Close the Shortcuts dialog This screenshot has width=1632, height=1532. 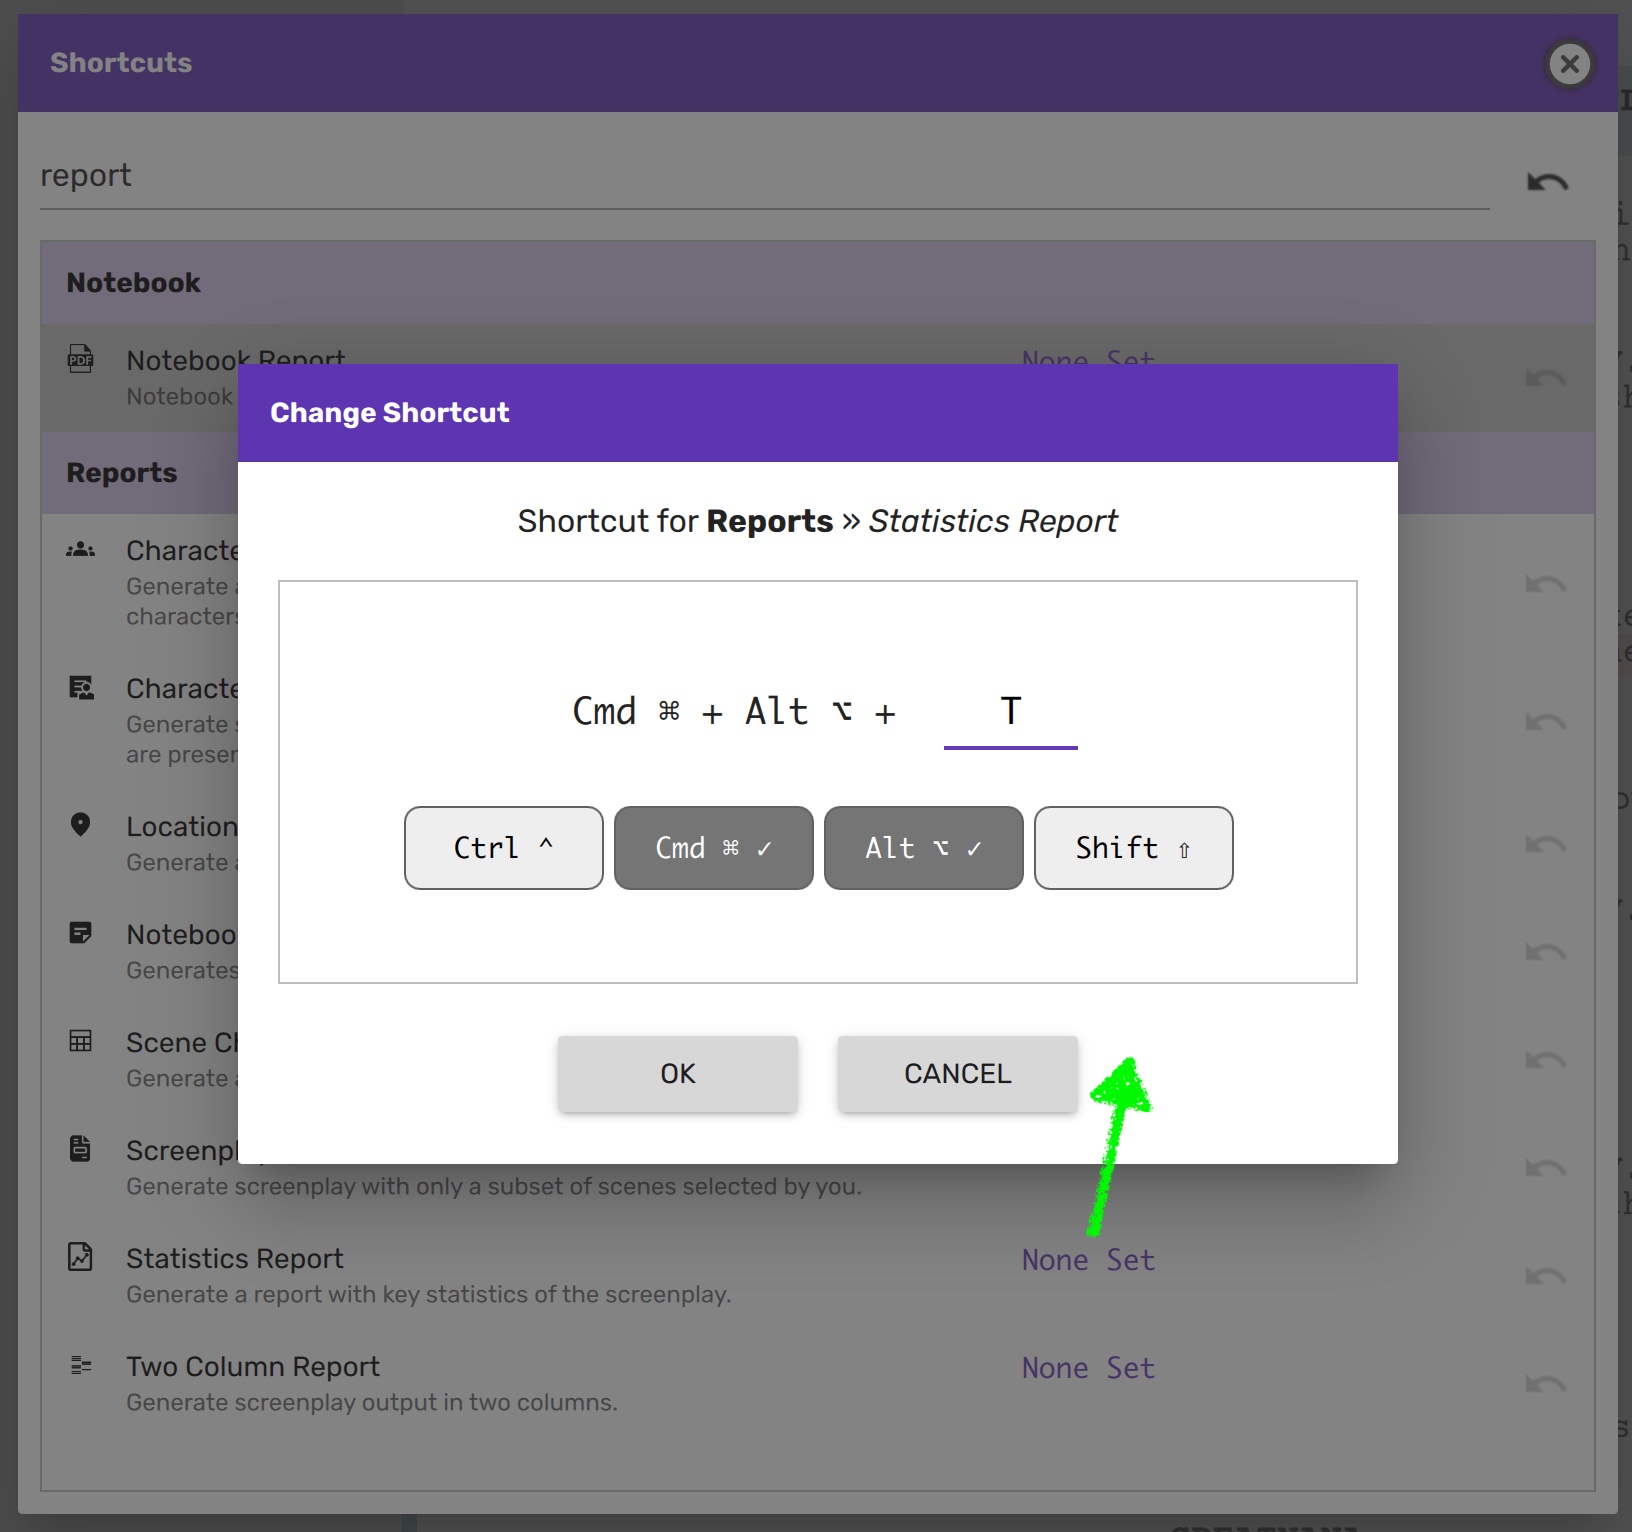pos(1569,65)
